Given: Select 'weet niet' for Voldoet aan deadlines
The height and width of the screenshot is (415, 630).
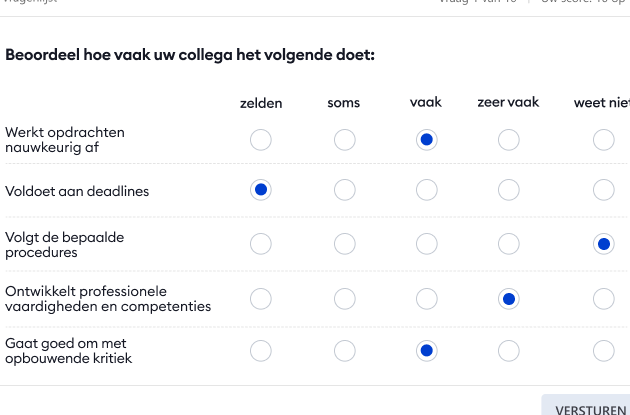Looking at the screenshot, I should (x=603, y=190).
